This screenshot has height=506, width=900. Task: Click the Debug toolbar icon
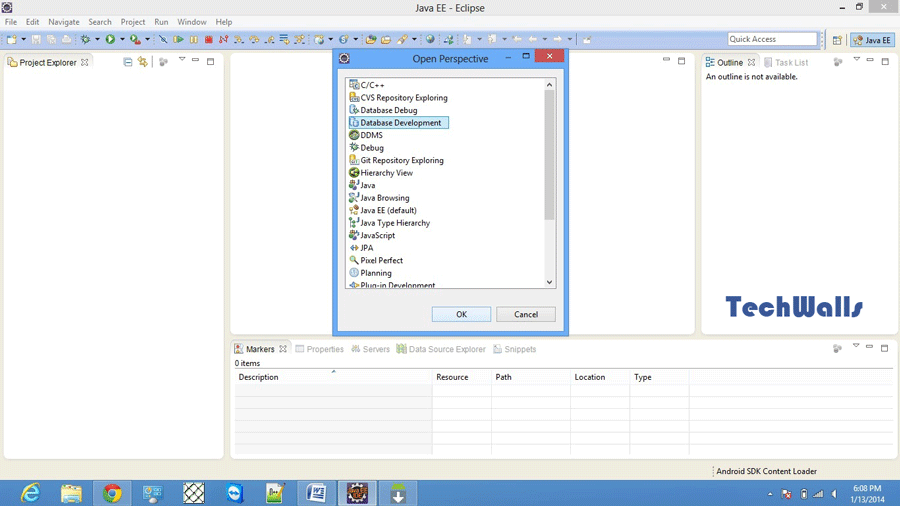tap(86, 40)
